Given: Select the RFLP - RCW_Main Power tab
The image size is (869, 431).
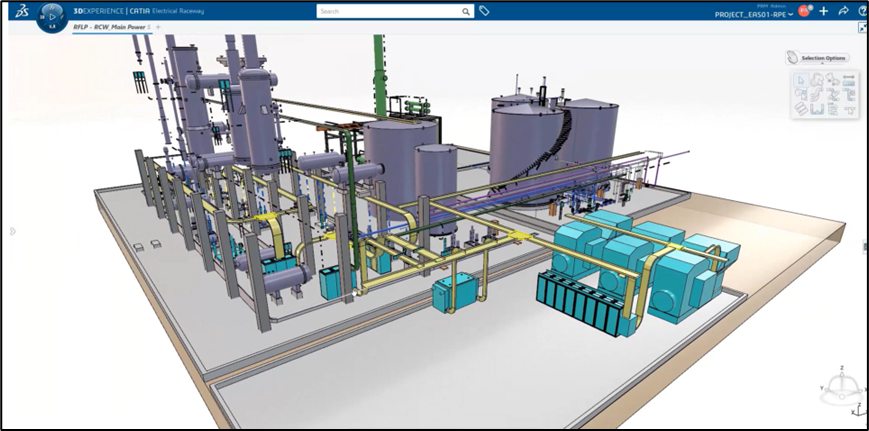Looking at the screenshot, I should point(112,27).
